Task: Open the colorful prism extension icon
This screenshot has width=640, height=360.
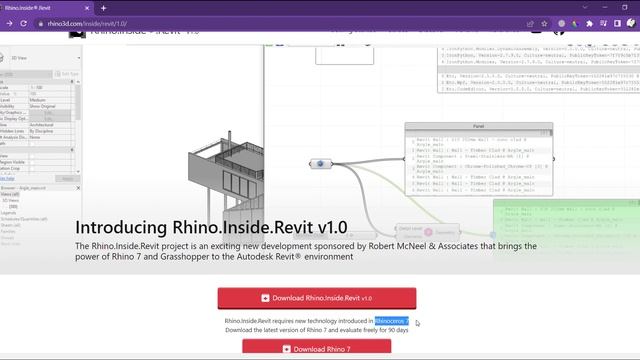Action: click(575, 24)
